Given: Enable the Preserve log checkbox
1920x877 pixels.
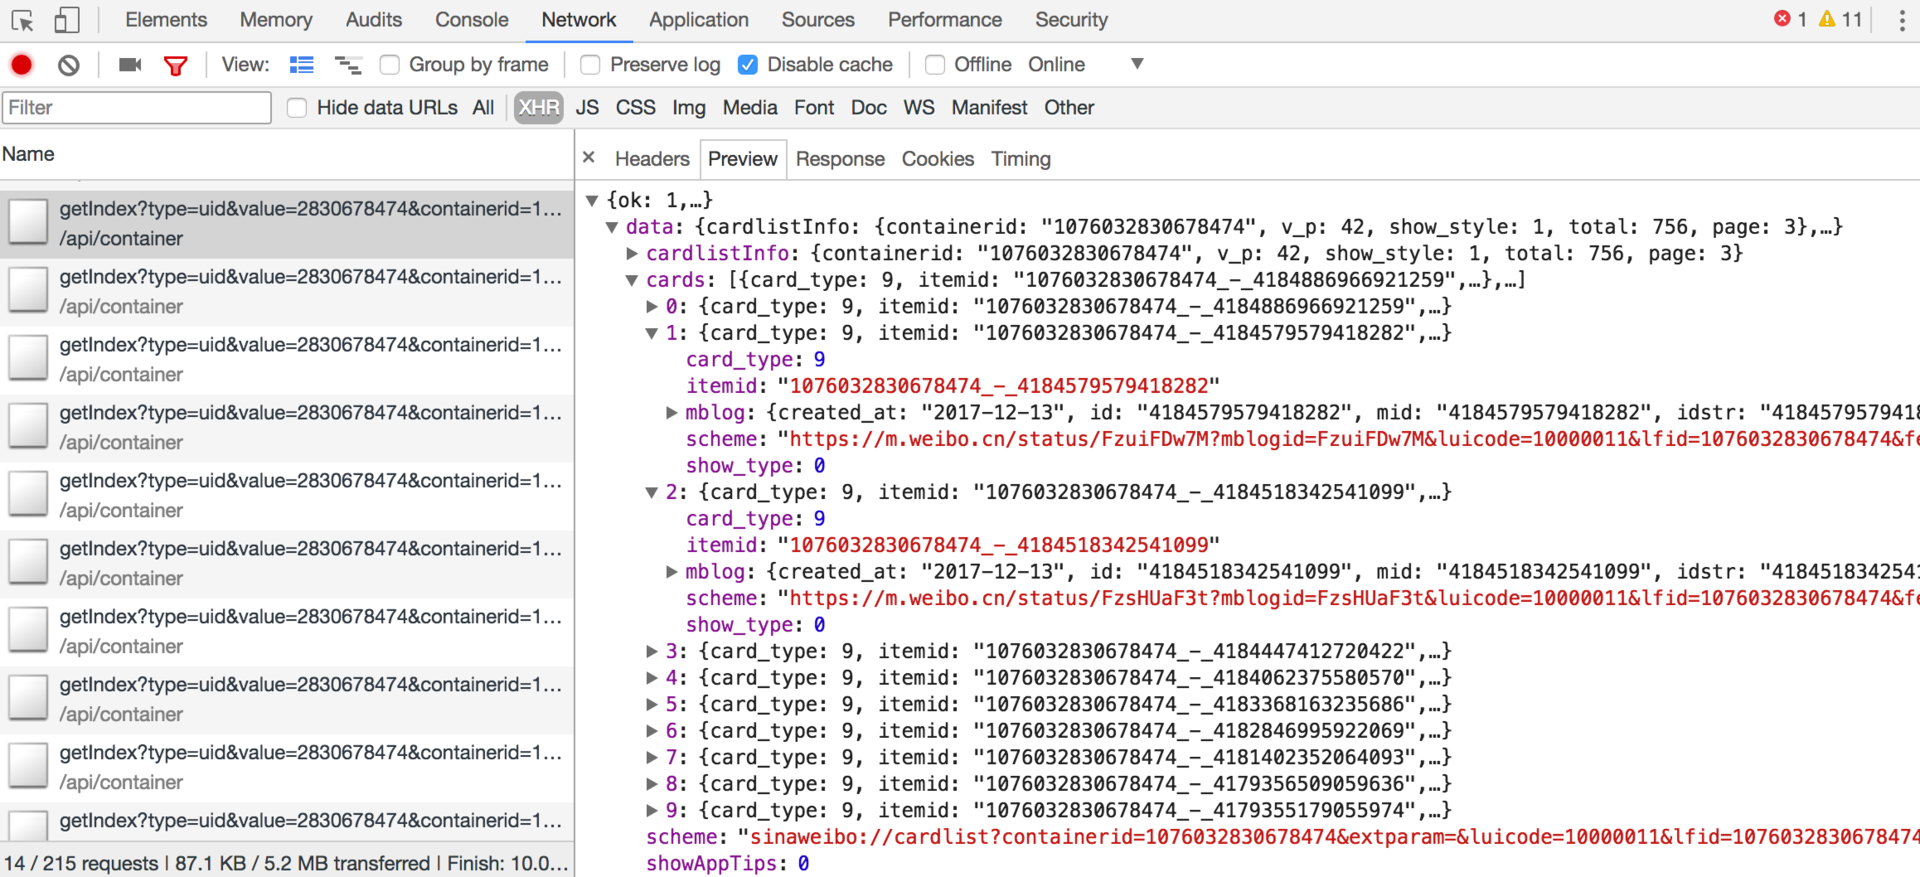Looking at the screenshot, I should [590, 65].
